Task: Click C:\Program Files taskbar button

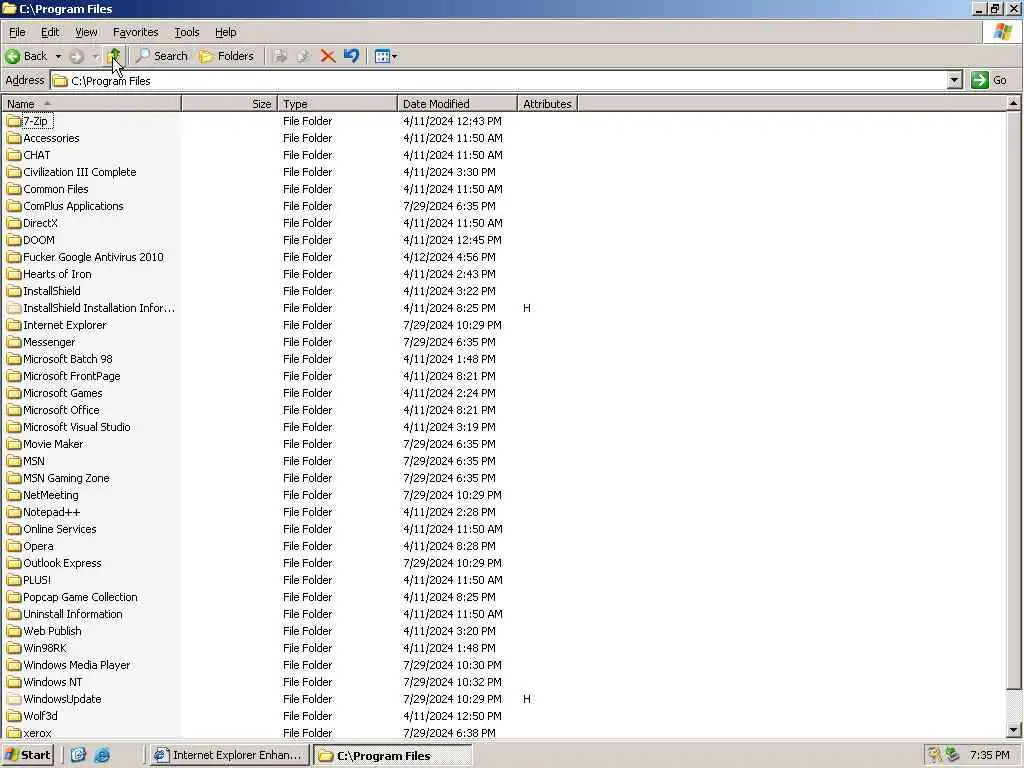Action: [392, 756]
